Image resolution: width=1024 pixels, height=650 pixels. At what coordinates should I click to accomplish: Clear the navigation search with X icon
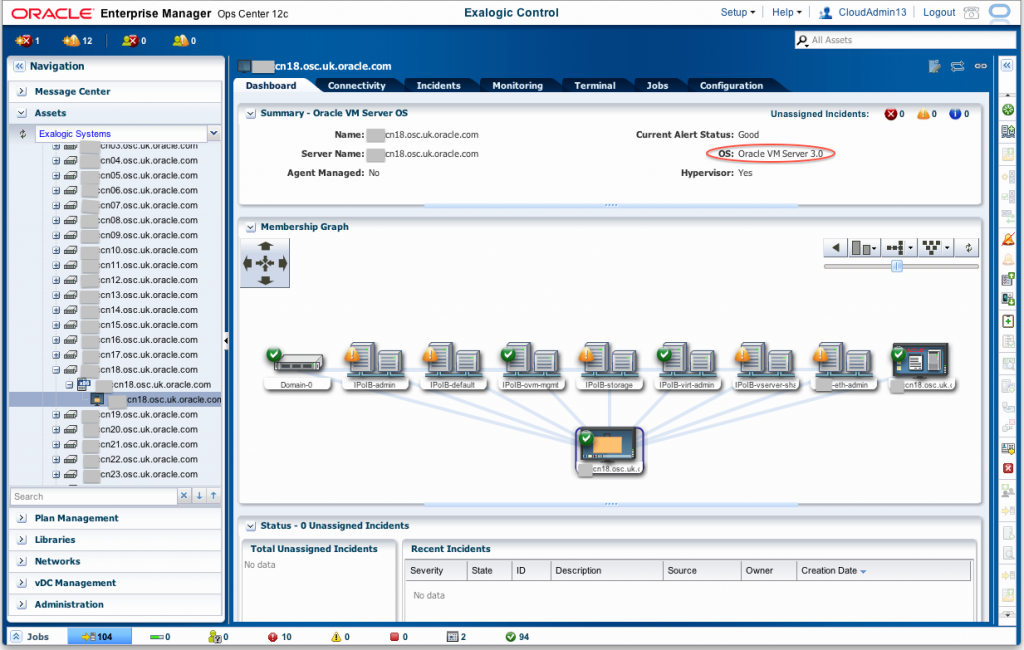[184, 496]
